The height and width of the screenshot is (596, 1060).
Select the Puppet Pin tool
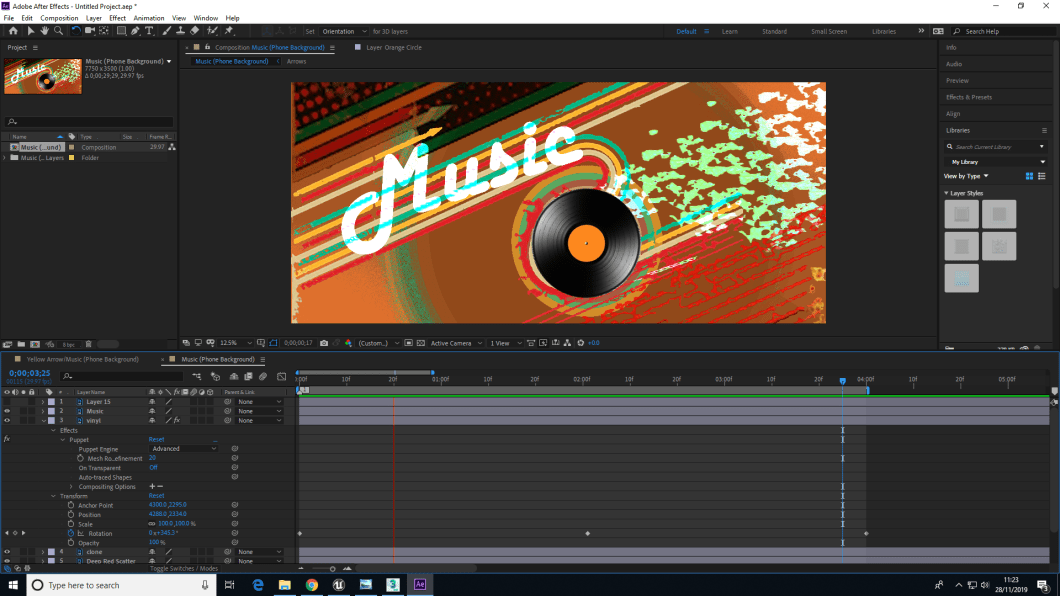pyautogui.click(x=229, y=30)
